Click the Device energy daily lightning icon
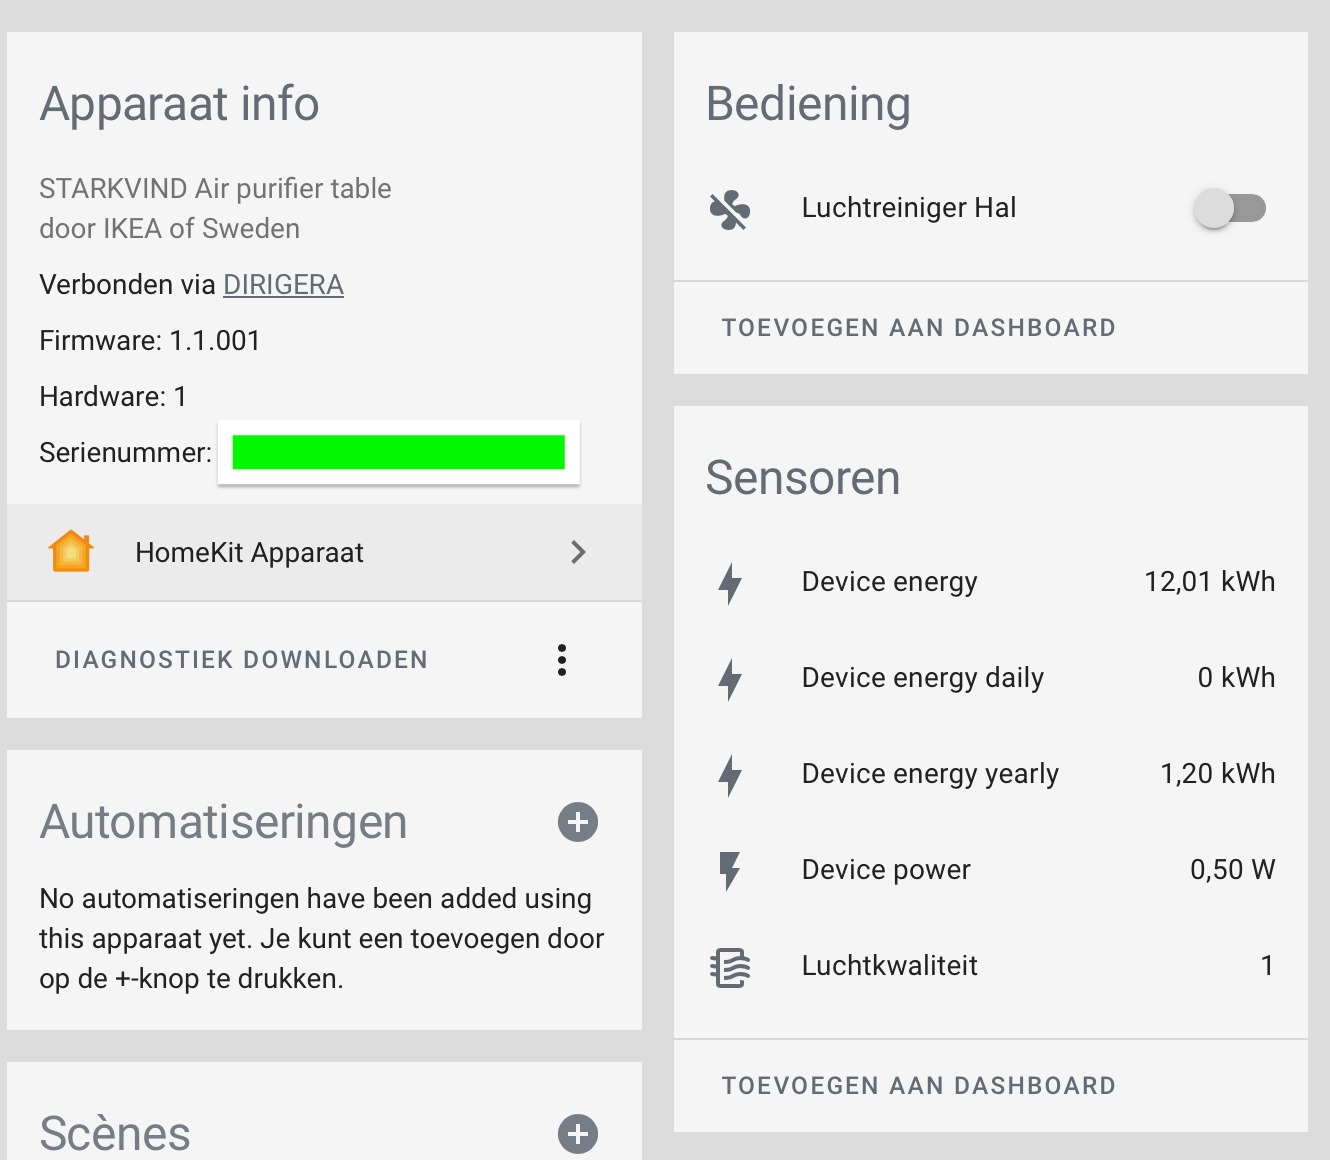Screen dimensions: 1330x1160 730,679
